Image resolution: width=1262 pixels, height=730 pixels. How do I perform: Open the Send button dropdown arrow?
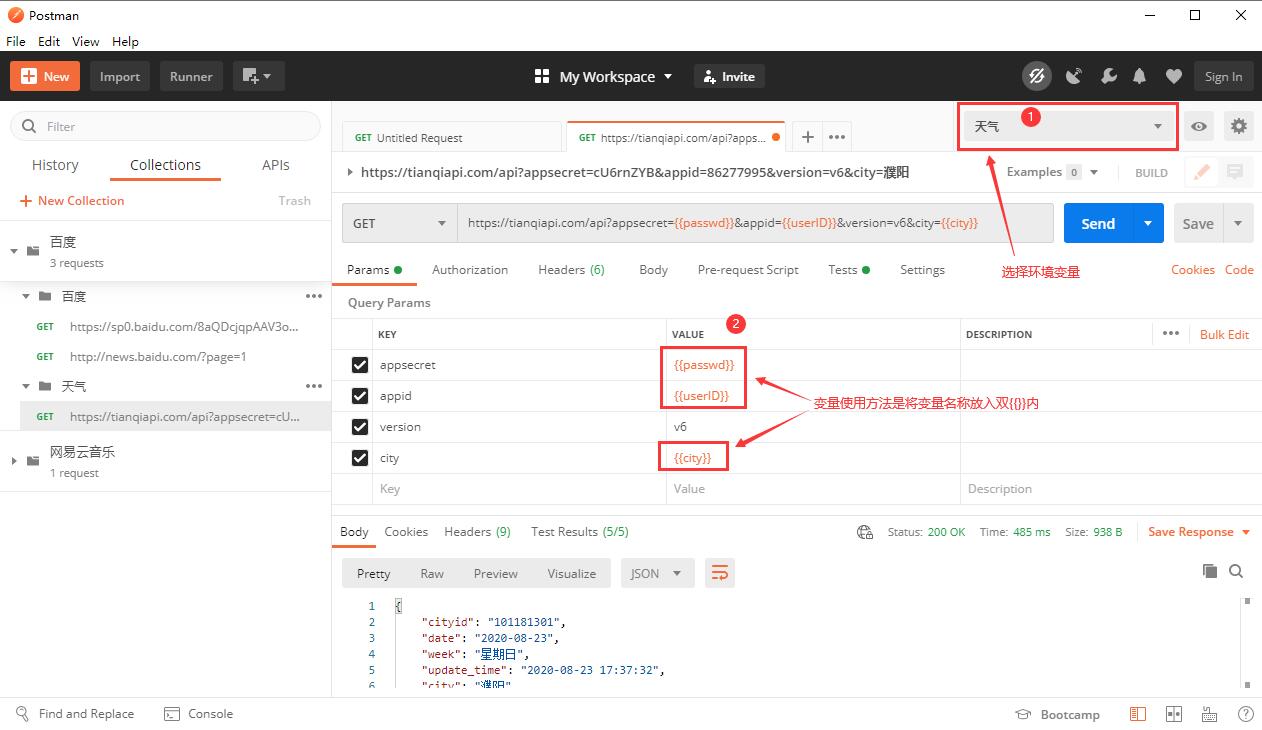1148,223
